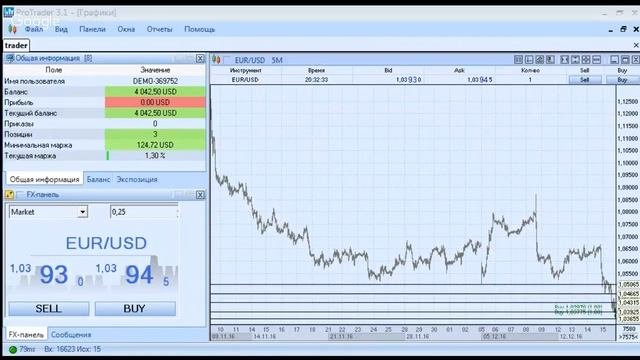640x360 pixels.
Task: Click the bracketed icon after Общая информация title
Action: (88, 58)
